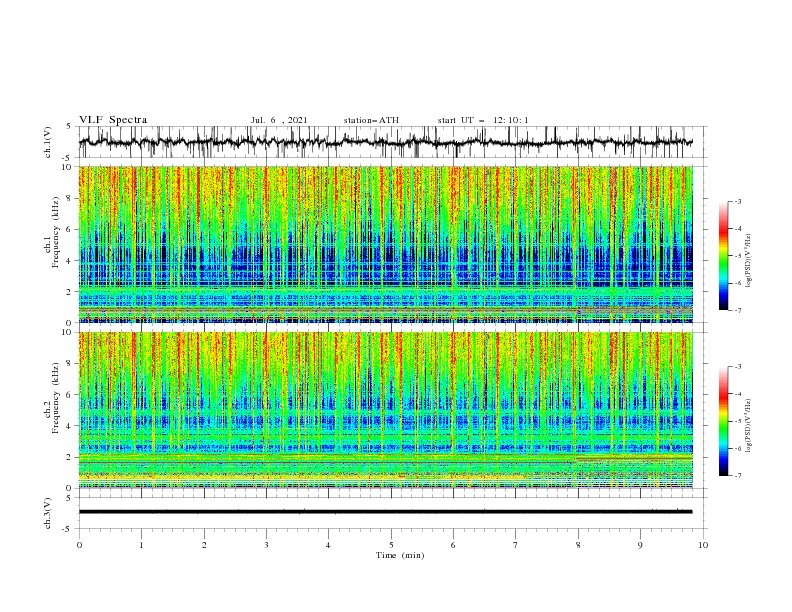Click the ch.3 flat waveform trace
Viewport: 792px width, 612px height.
pyautogui.click(x=385, y=512)
